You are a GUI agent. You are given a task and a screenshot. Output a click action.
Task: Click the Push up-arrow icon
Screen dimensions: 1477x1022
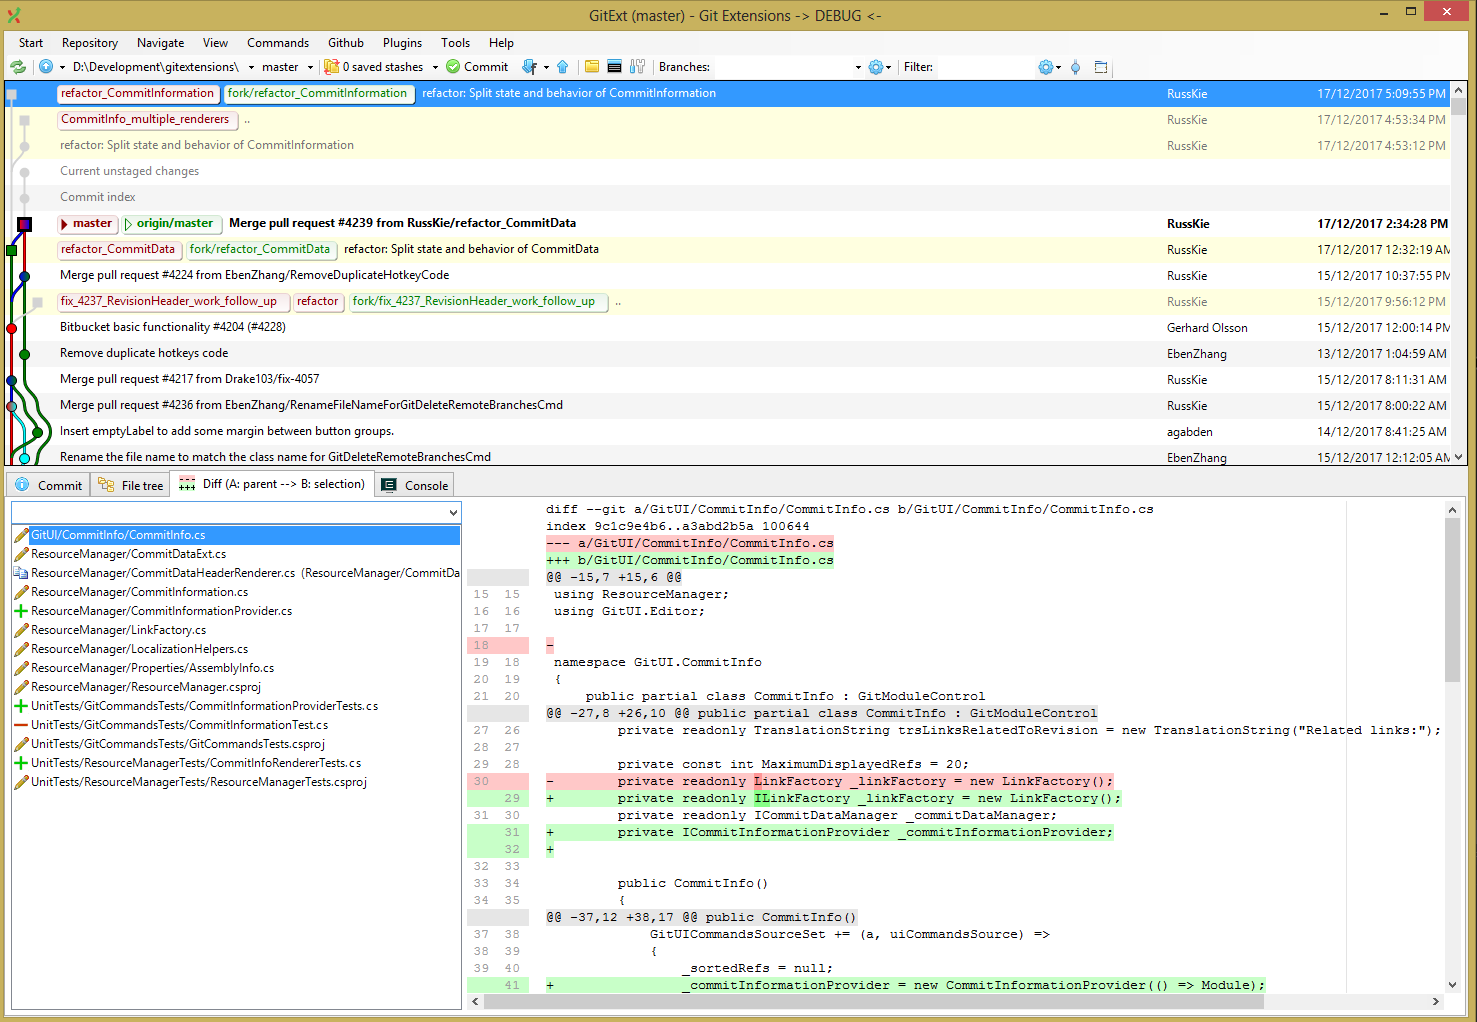562,67
